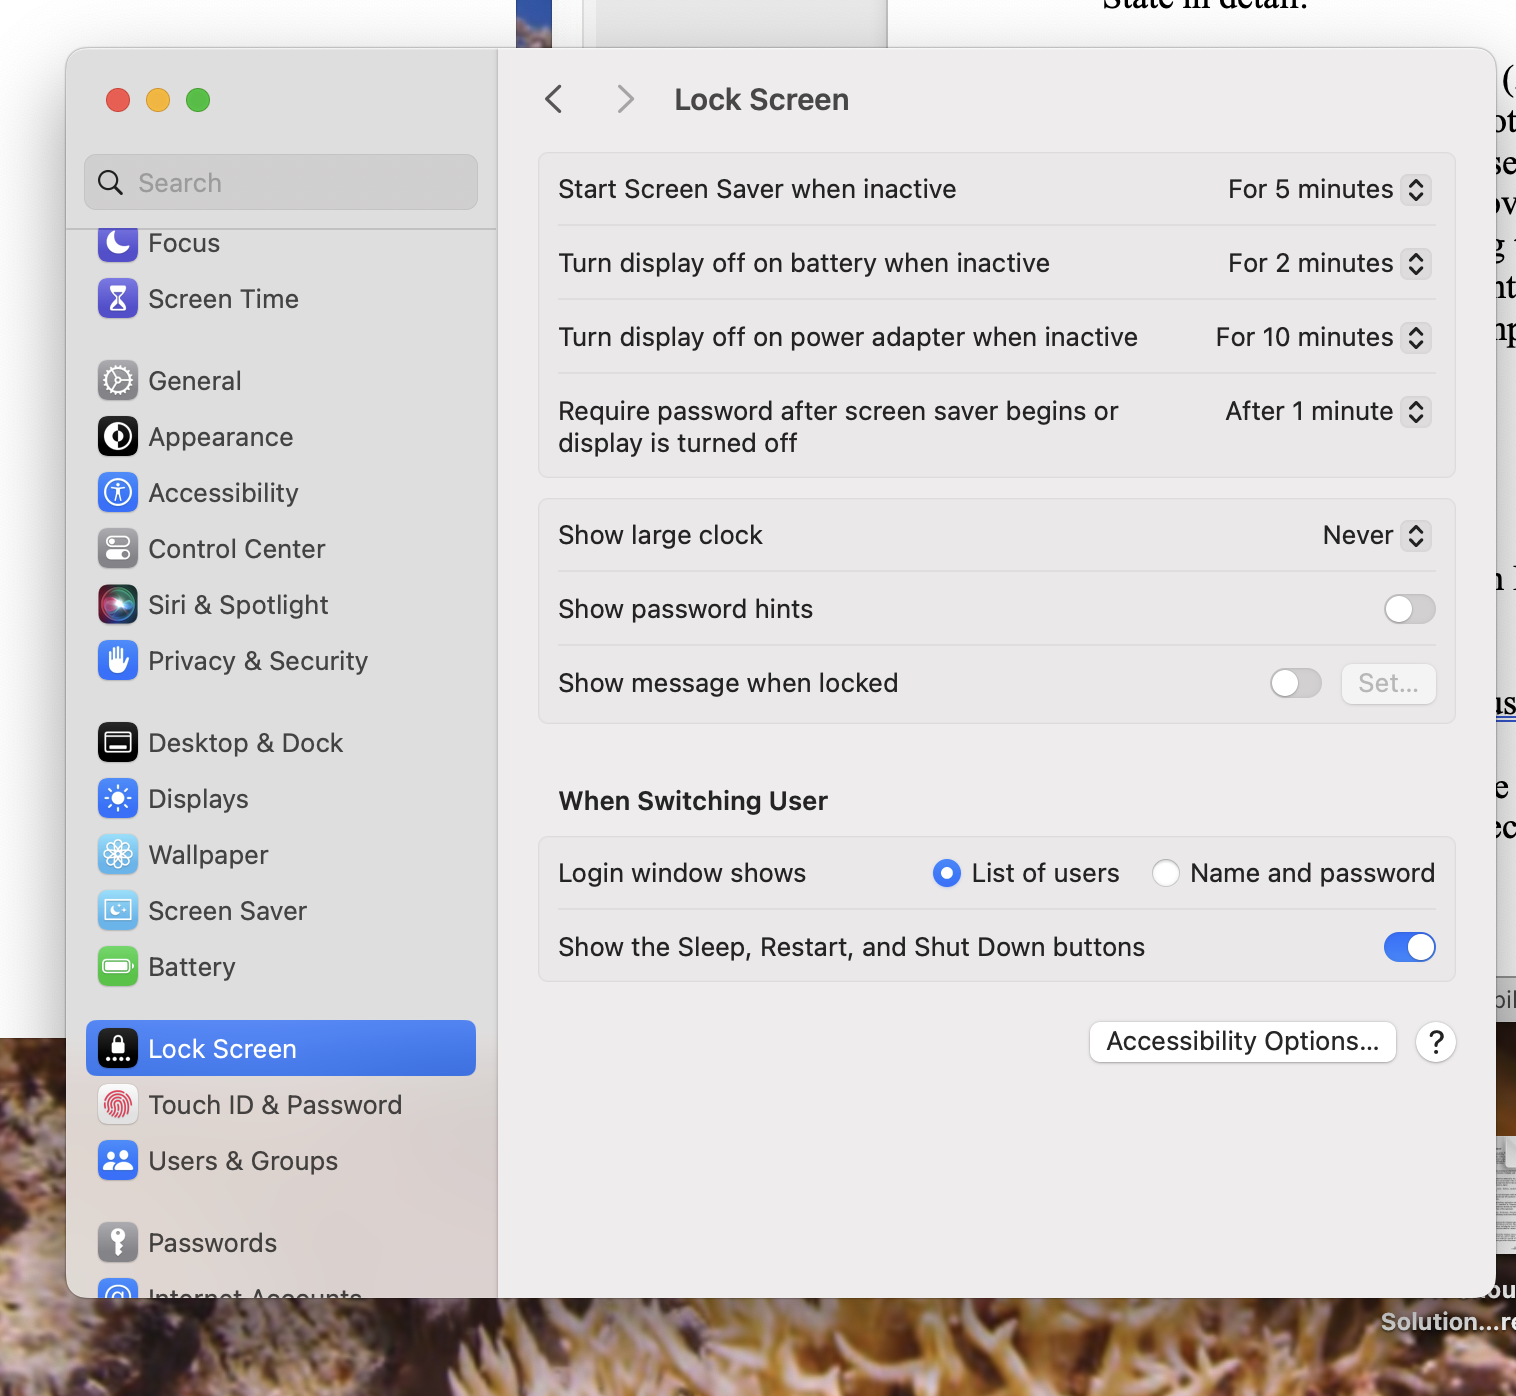Viewport: 1516px width, 1396px height.
Task: Click the Search field in the sidebar
Action: click(x=280, y=182)
